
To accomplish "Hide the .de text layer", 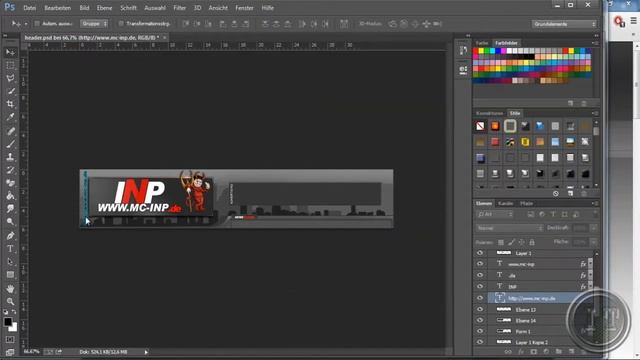I will (x=480, y=275).
